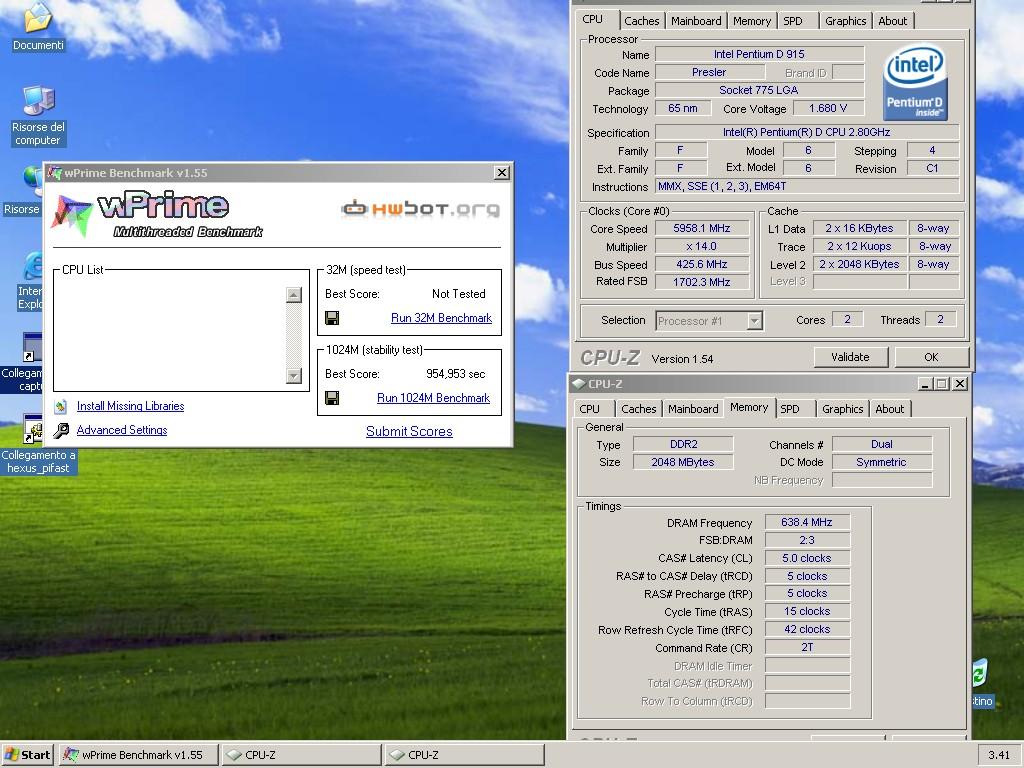Click the Rated FSB value 1702.3 MHz

(701, 282)
